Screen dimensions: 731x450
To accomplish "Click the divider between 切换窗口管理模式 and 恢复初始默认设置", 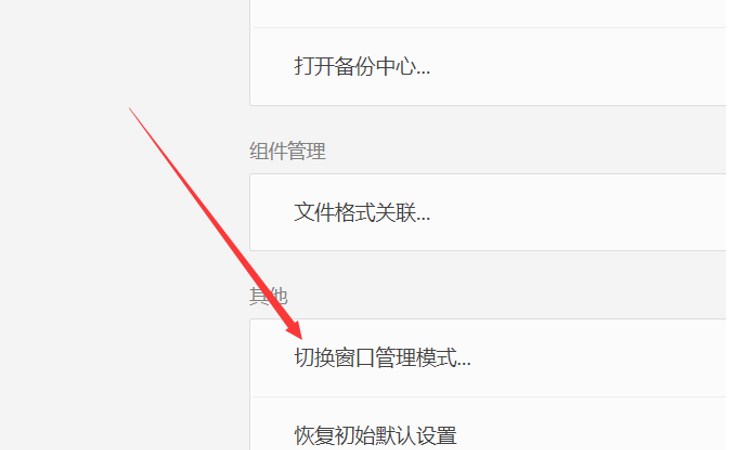I will [490, 397].
